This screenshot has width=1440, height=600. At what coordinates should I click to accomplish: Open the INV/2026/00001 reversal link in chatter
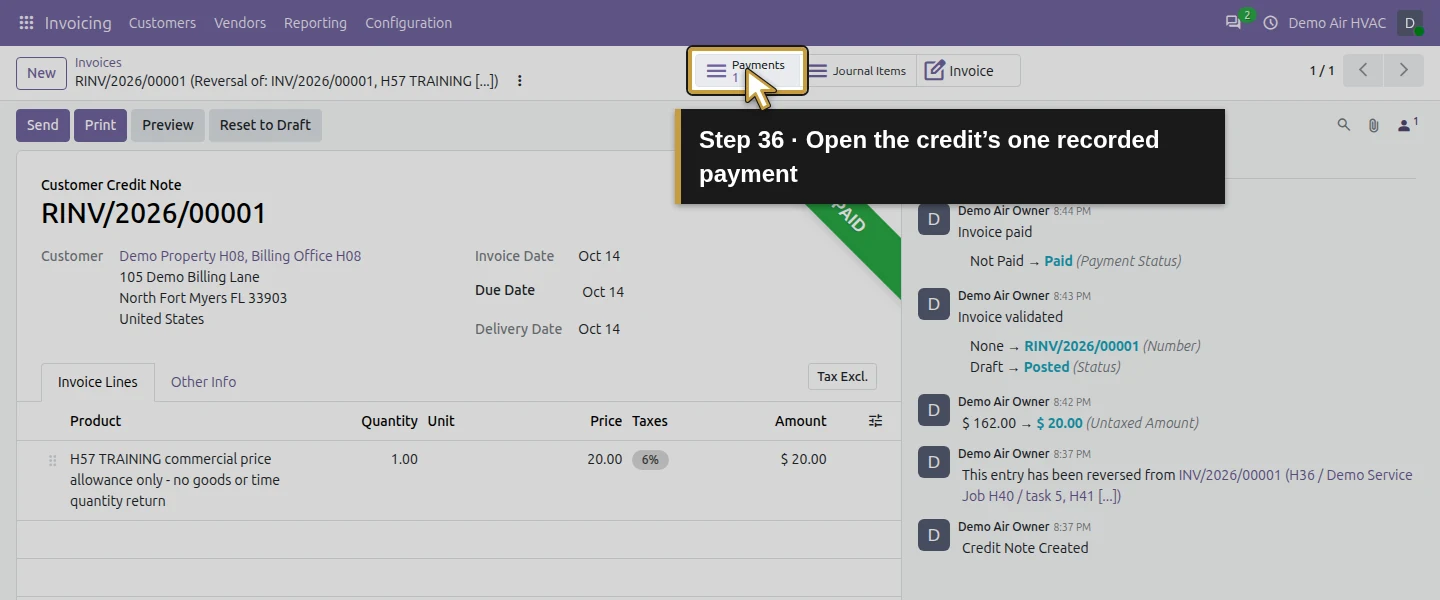point(1187,485)
